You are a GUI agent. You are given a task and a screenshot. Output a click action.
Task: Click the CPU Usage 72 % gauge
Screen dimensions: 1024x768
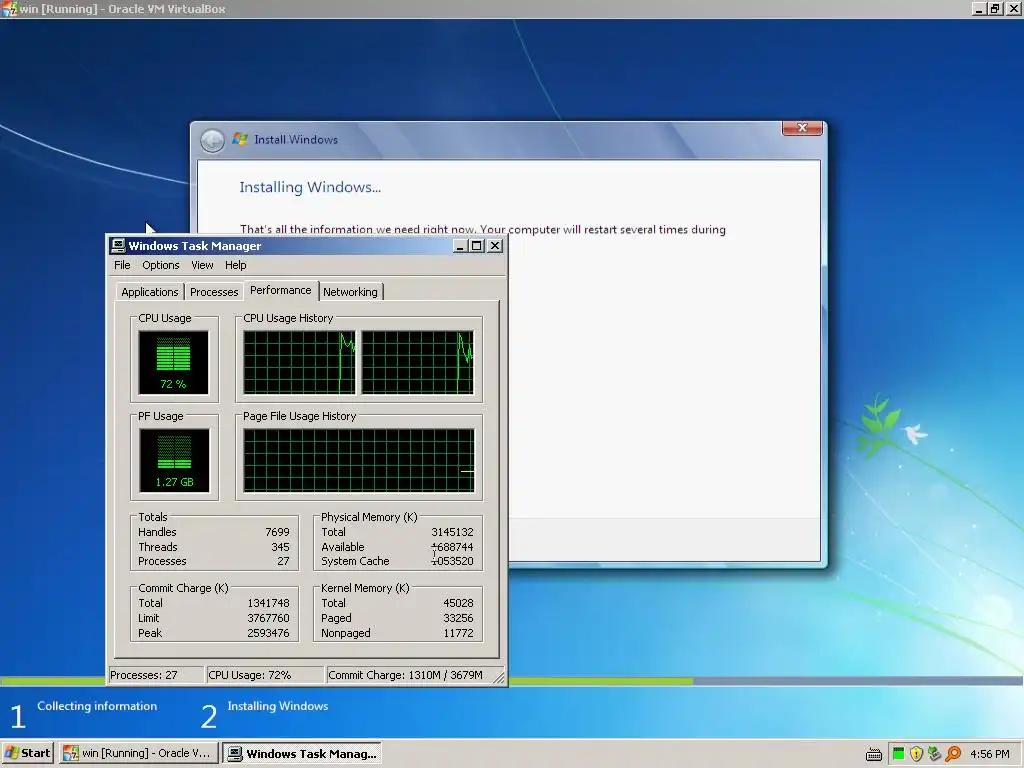(x=174, y=362)
